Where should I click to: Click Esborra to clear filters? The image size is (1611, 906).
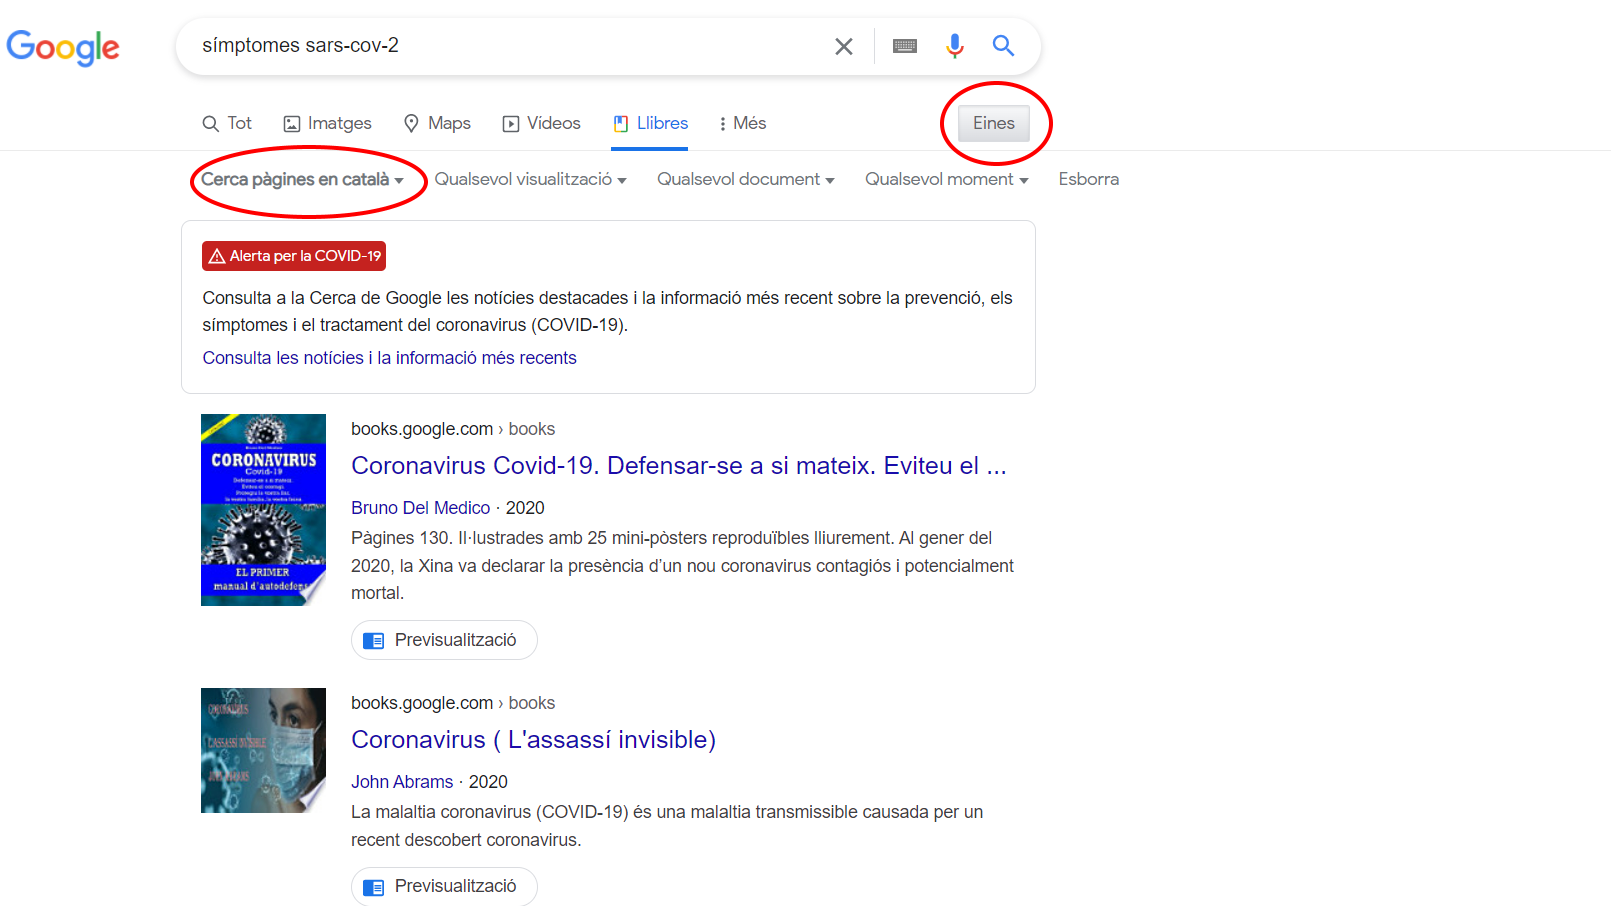click(x=1088, y=179)
